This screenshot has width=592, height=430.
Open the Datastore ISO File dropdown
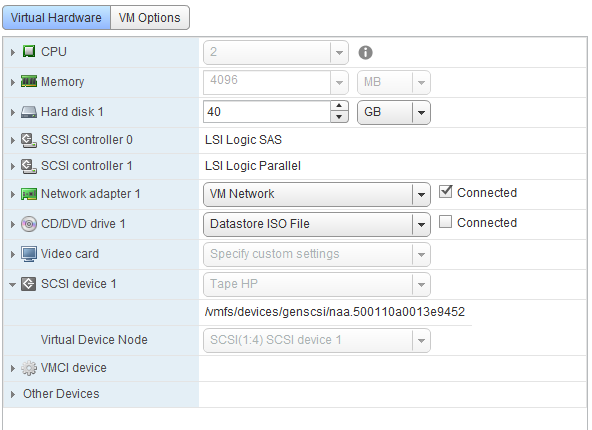tap(316, 224)
